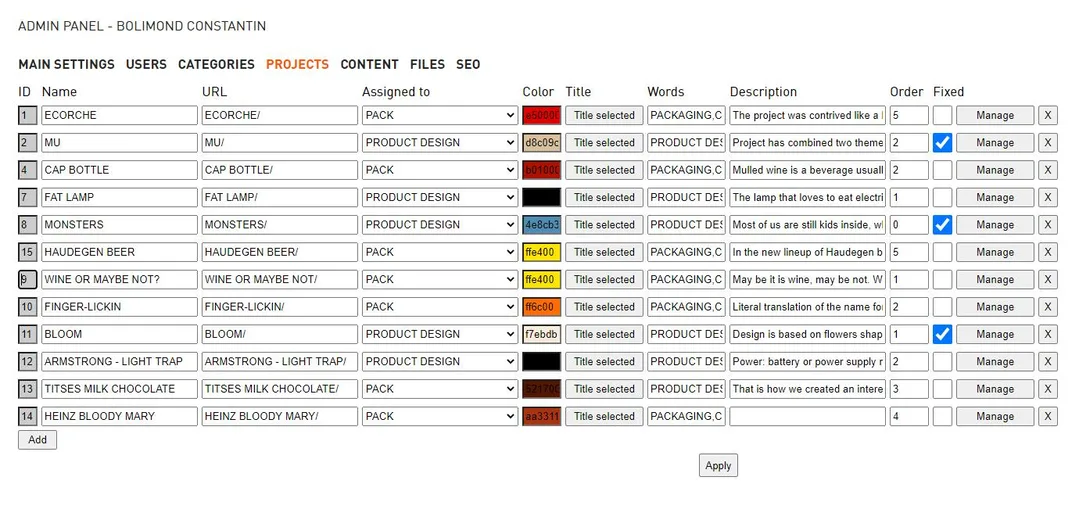
Task: Check the Fixed box for FAT LAMP
Action: tap(943, 197)
